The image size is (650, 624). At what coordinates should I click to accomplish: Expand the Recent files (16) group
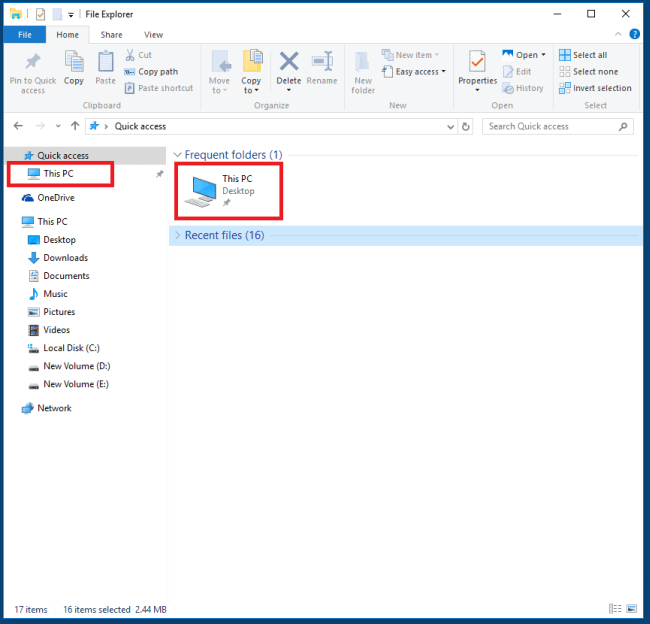click(x=177, y=236)
